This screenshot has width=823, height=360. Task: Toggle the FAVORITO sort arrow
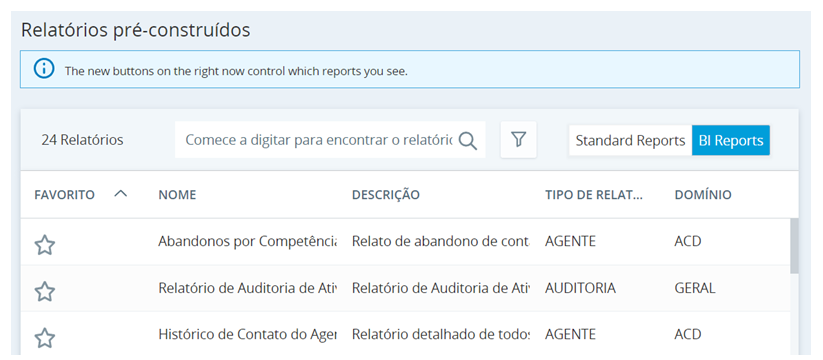[121, 194]
